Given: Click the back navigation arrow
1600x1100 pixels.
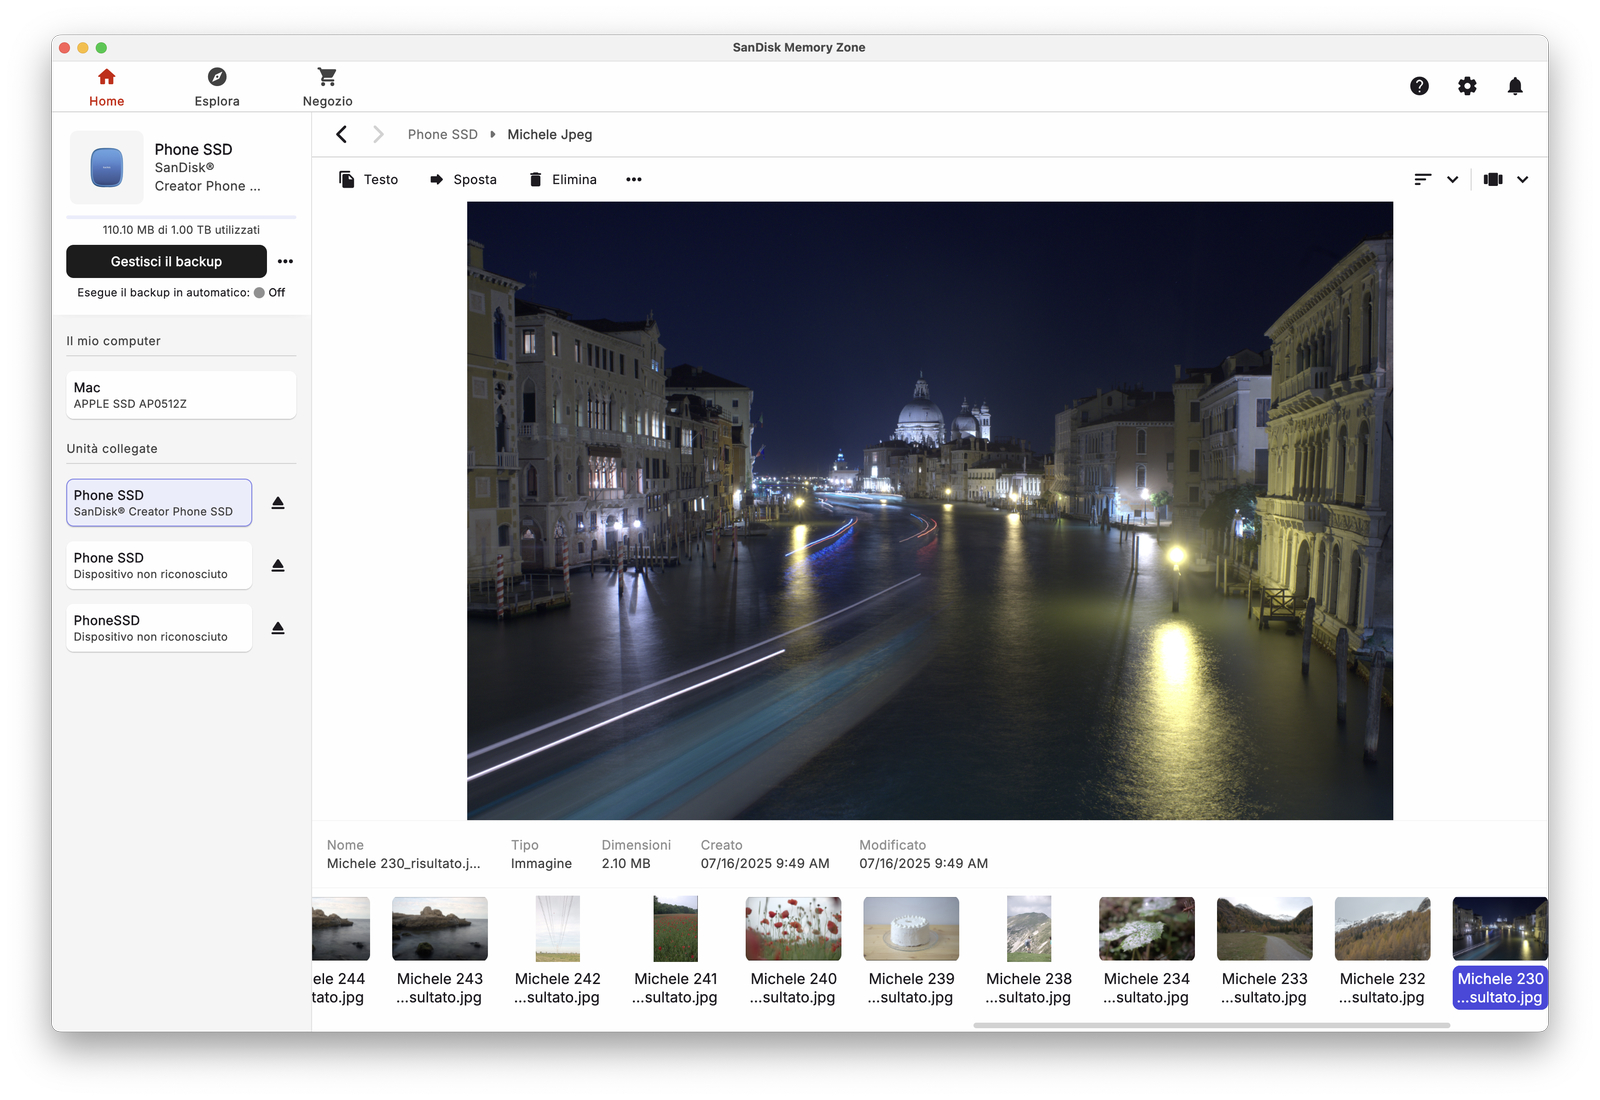Looking at the screenshot, I should 342,135.
